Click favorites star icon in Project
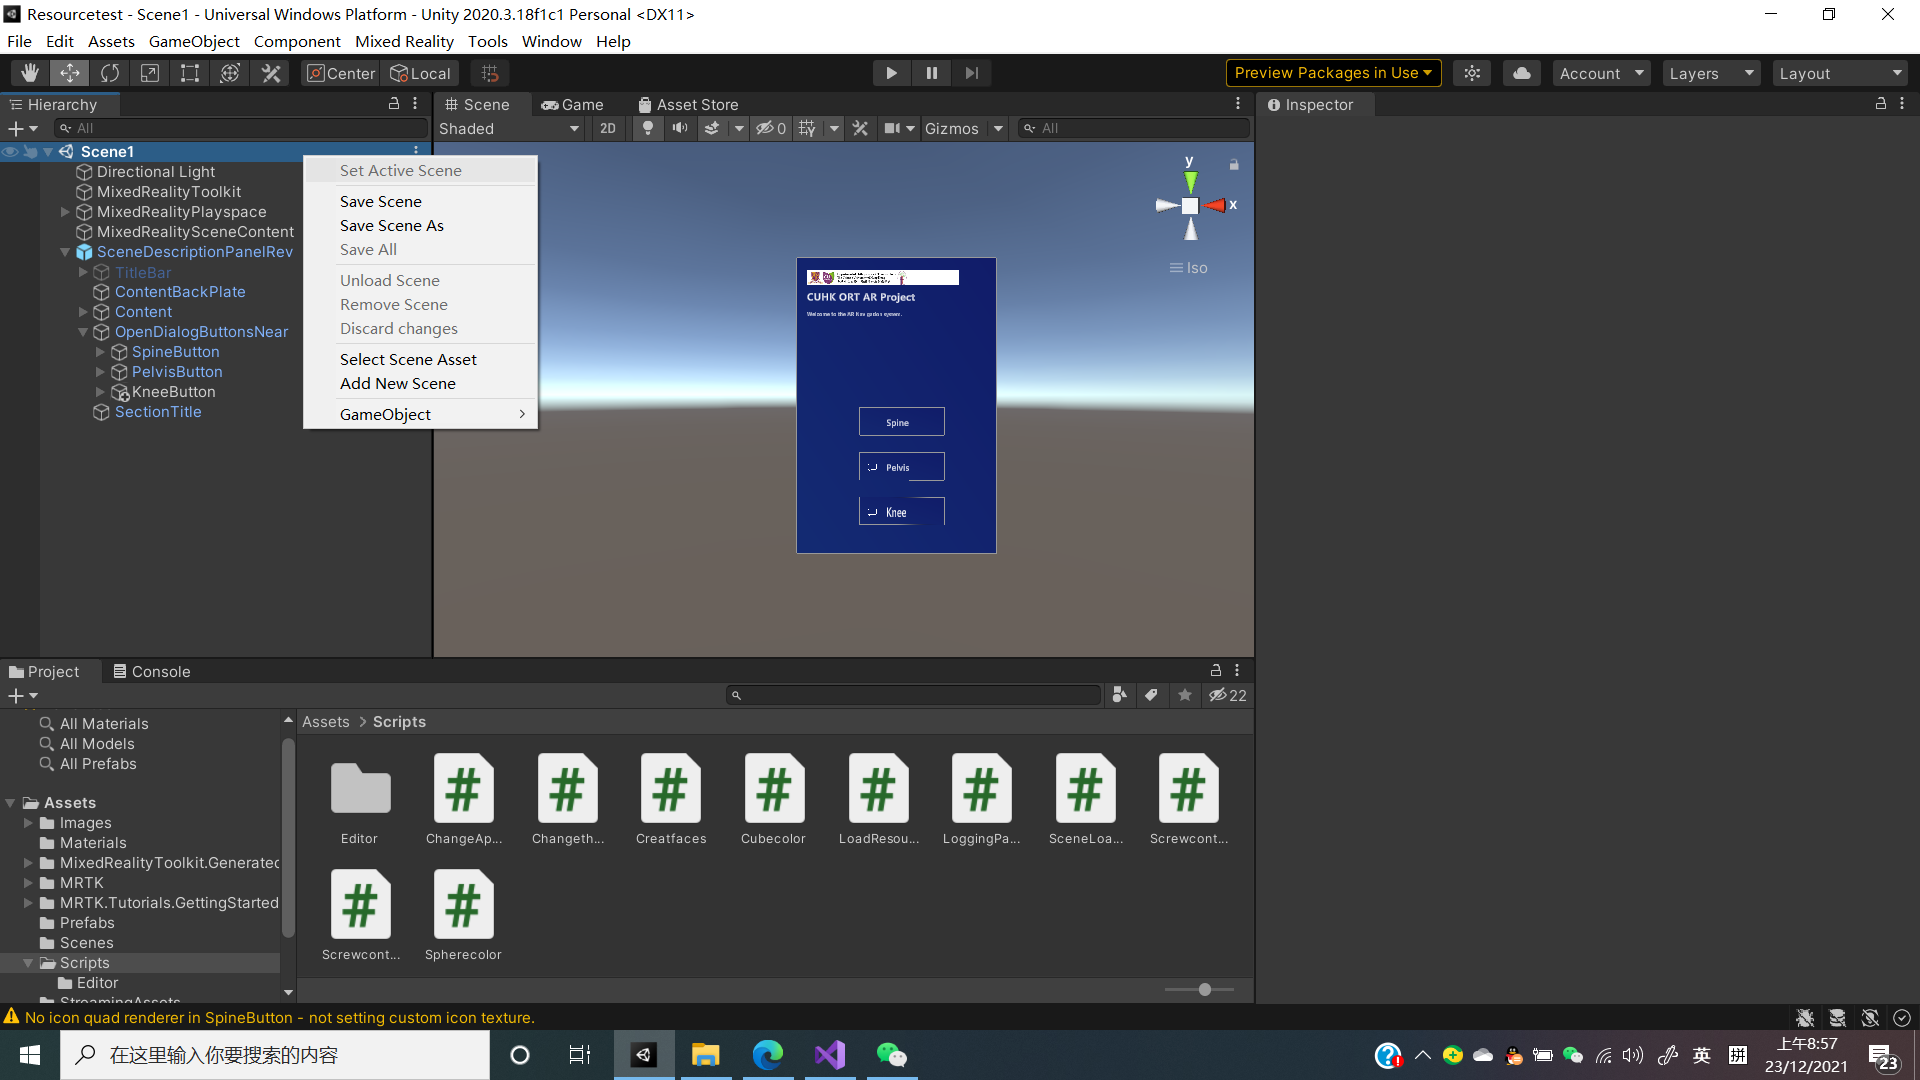The image size is (1920, 1080). point(1185,695)
